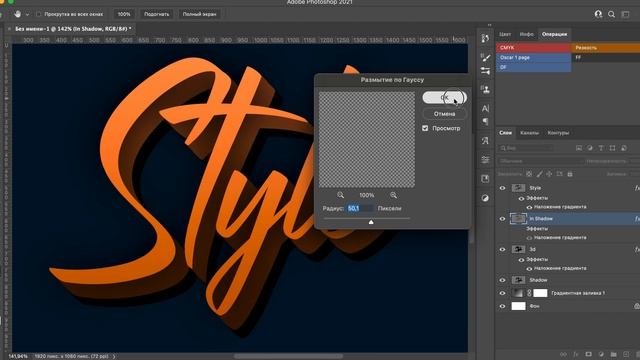Viewport: 640px width, 360px height.
Task: Open the Adjustments circle panel icon
Action: [x=485, y=198]
